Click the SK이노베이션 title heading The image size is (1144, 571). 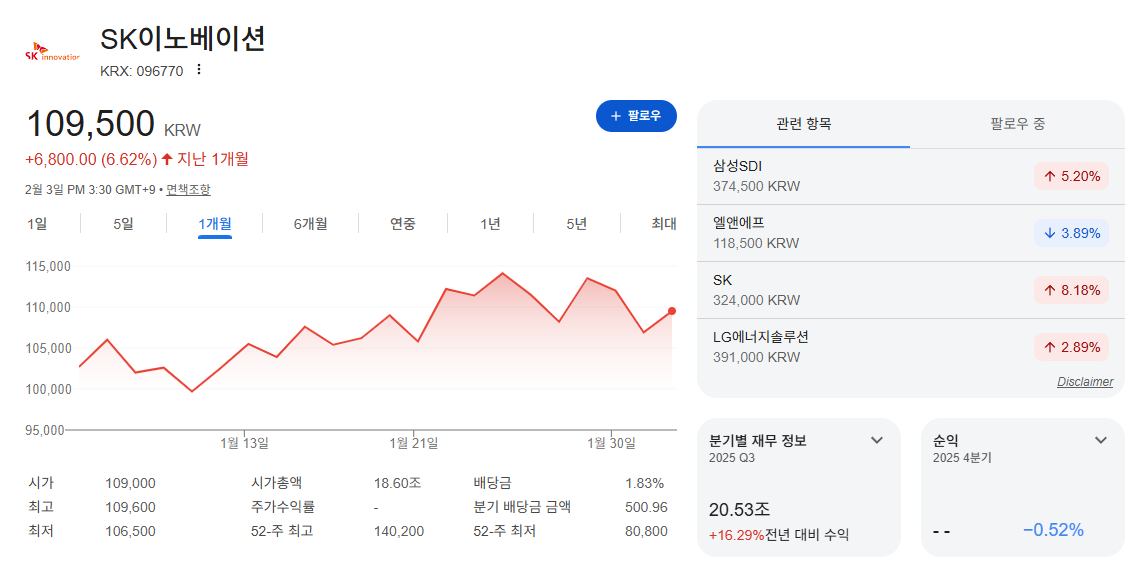pyautogui.click(x=182, y=39)
